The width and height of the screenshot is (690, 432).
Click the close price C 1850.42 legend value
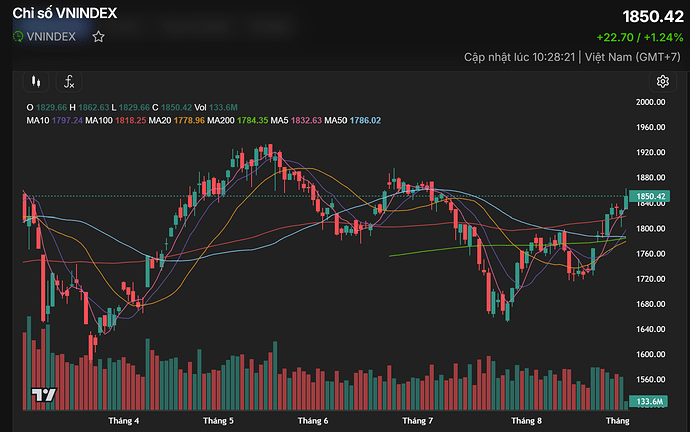[172, 107]
